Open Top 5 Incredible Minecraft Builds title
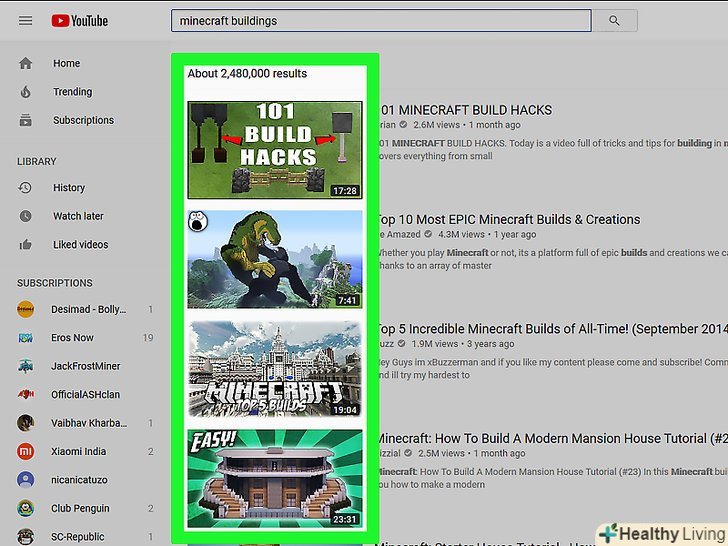 click(x=553, y=329)
